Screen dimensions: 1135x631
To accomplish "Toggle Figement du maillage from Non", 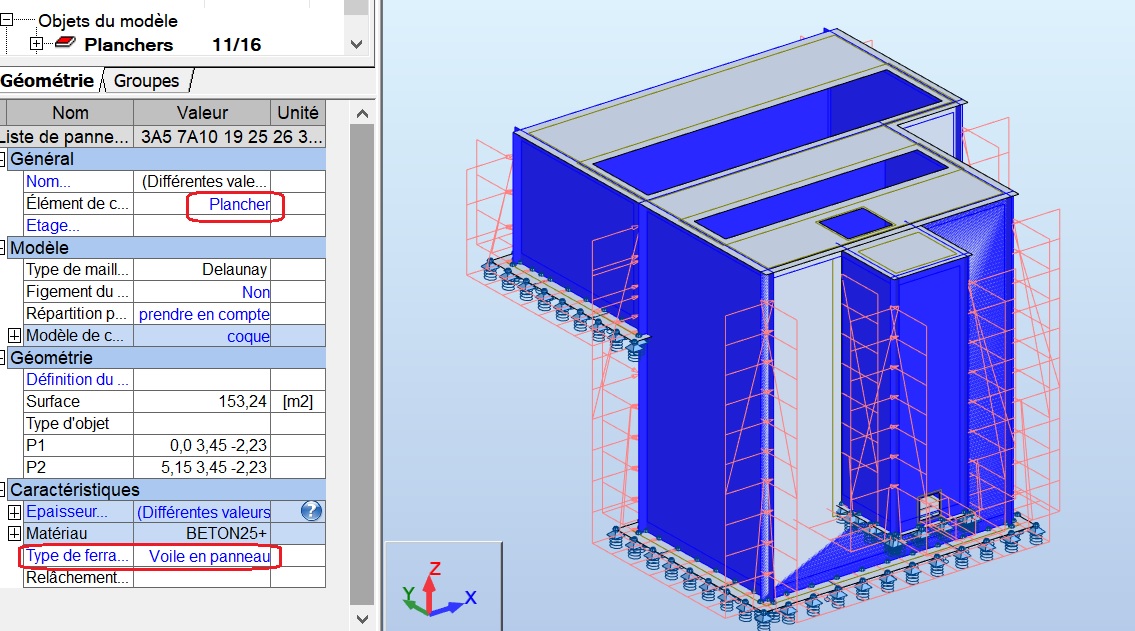I will pyautogui.click(x=255, y=291).
